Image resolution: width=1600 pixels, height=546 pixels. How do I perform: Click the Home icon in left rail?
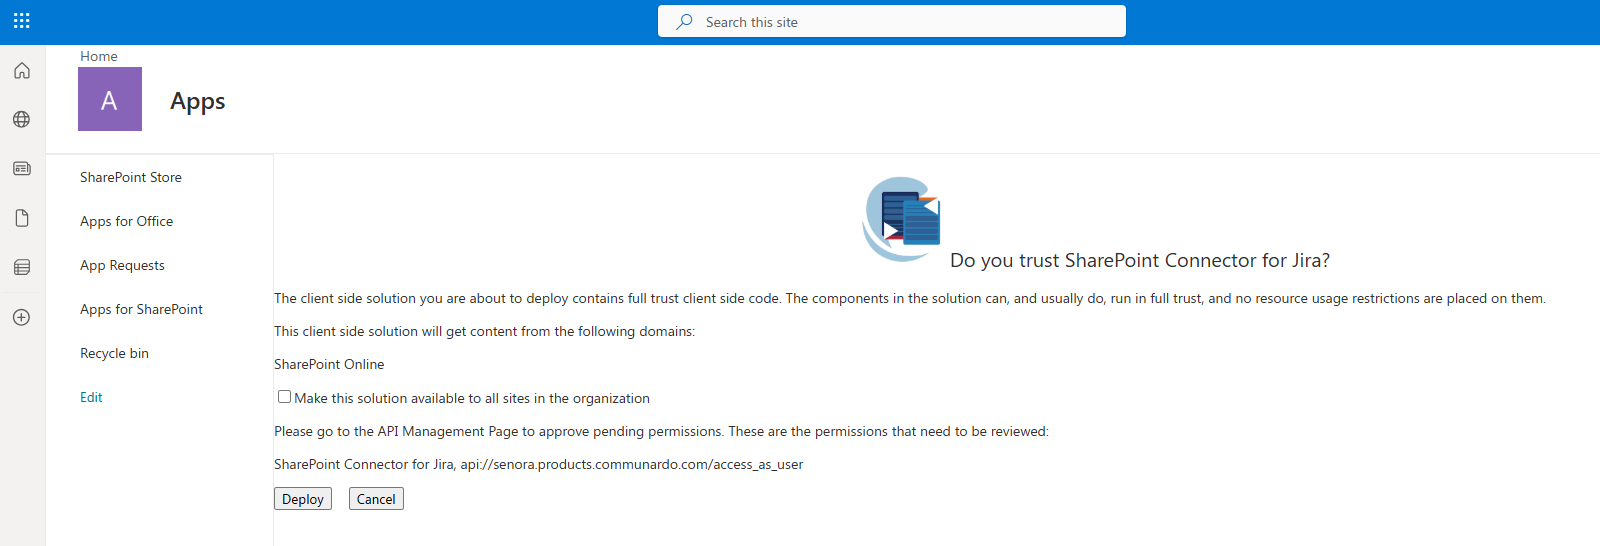pos(22,71)
